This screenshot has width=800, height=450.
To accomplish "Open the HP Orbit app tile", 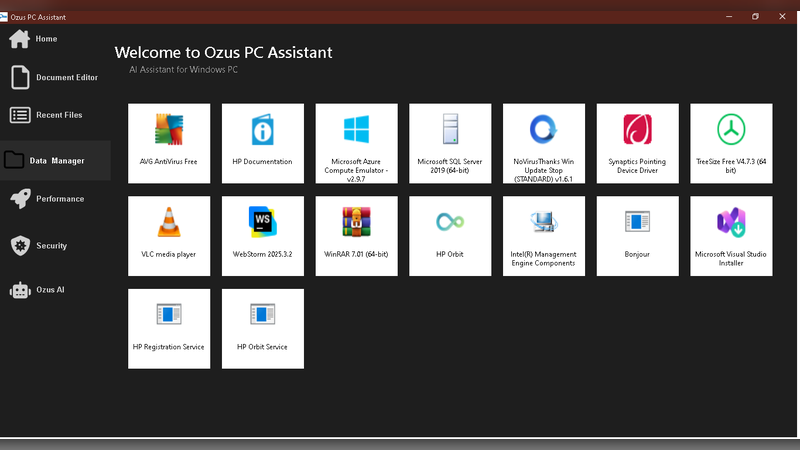I will coord(450,235).
